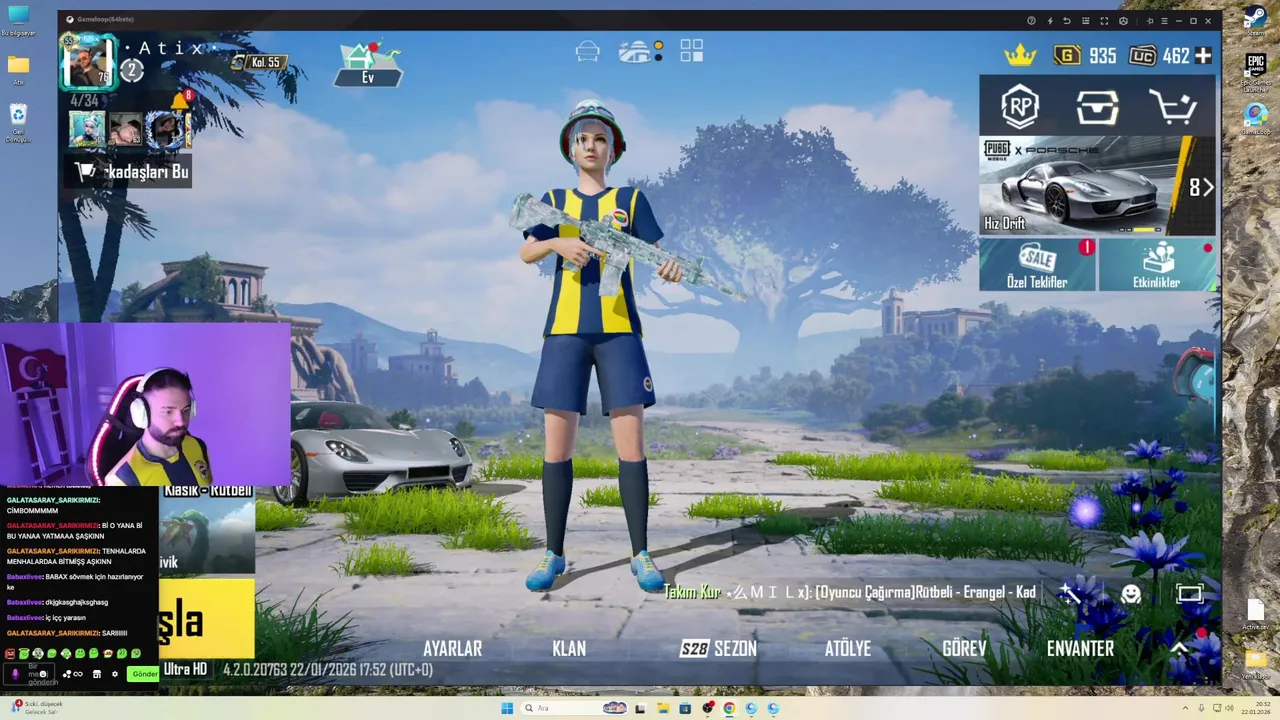This screenshot has width=1280, height=720.
Task: Open the player avatar profile
Action: click(88, 61)
